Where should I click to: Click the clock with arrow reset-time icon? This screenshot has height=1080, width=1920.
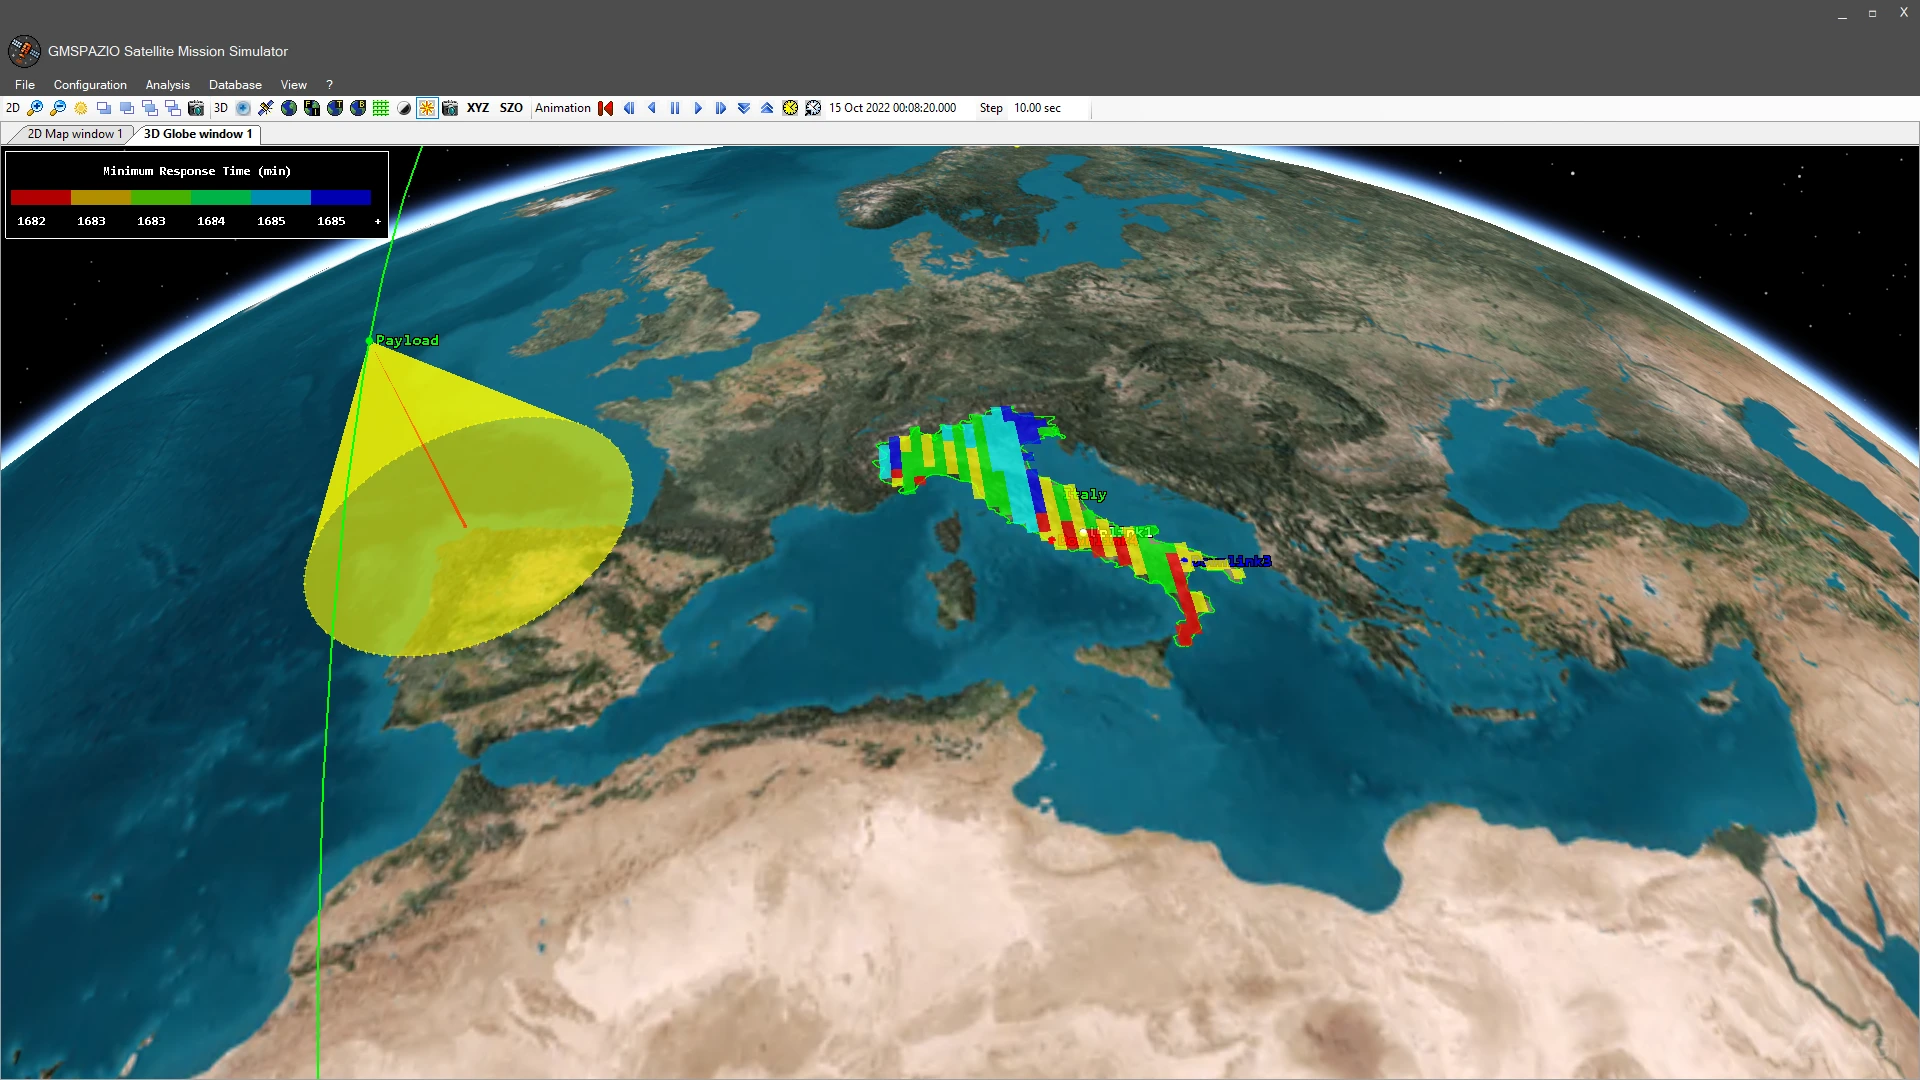[x=813, y=108]
